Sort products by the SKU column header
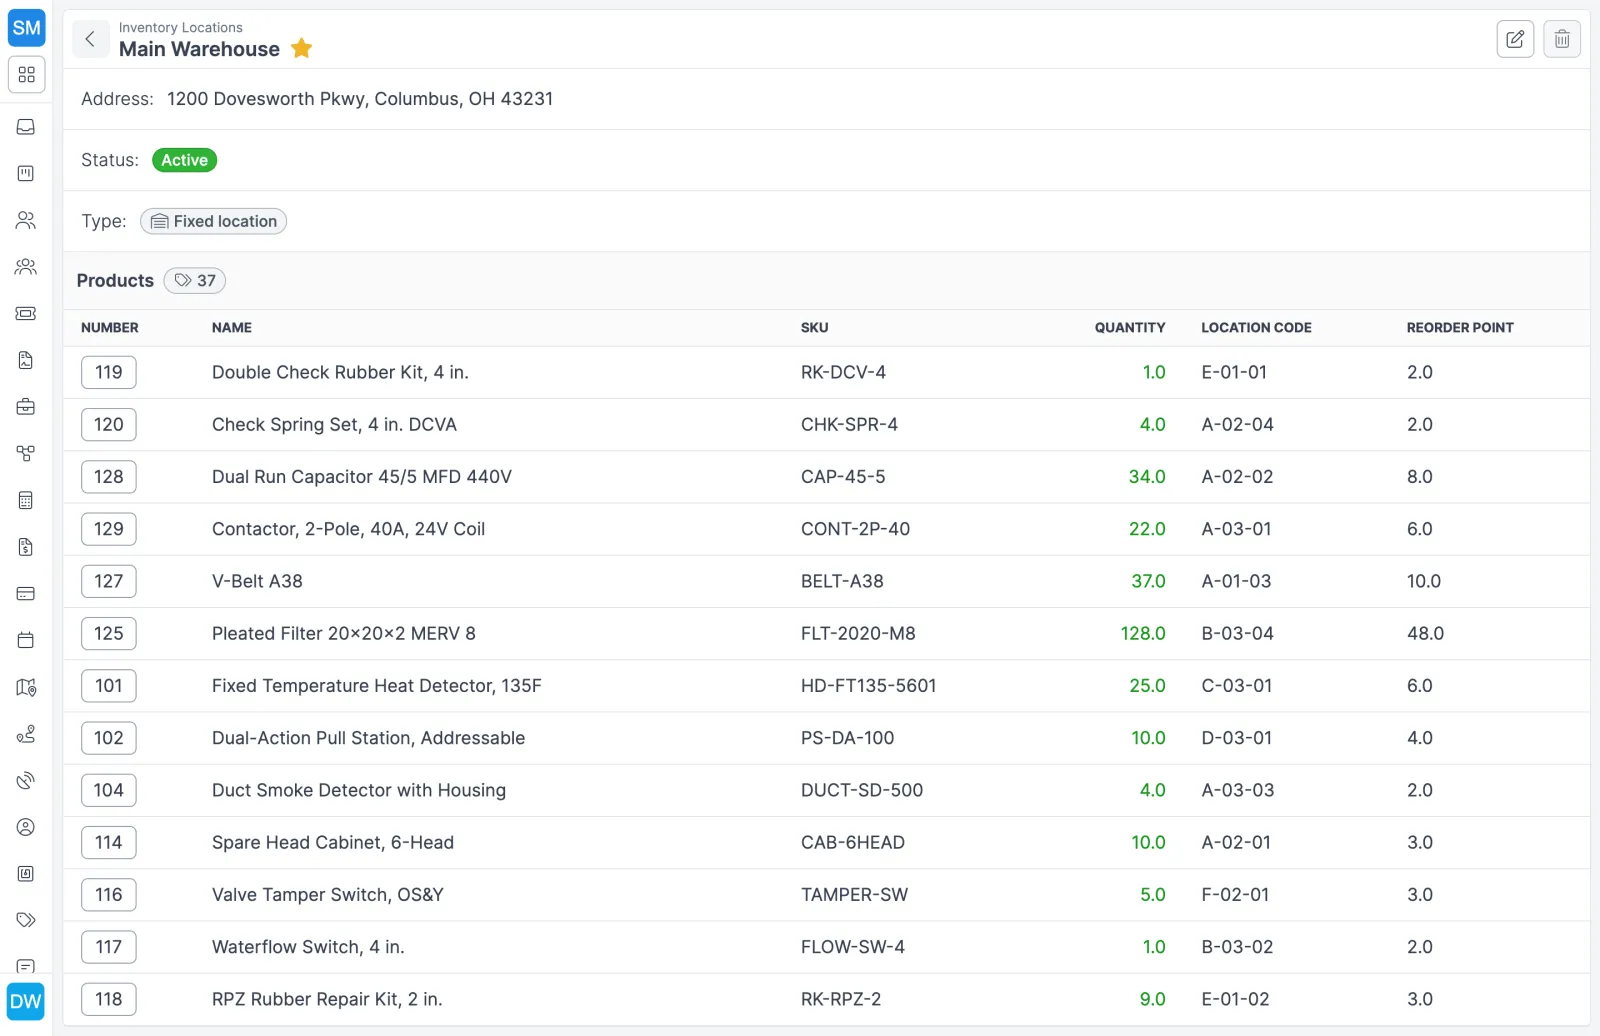Screen dimensions: 1600x1036 click(814, 328)
